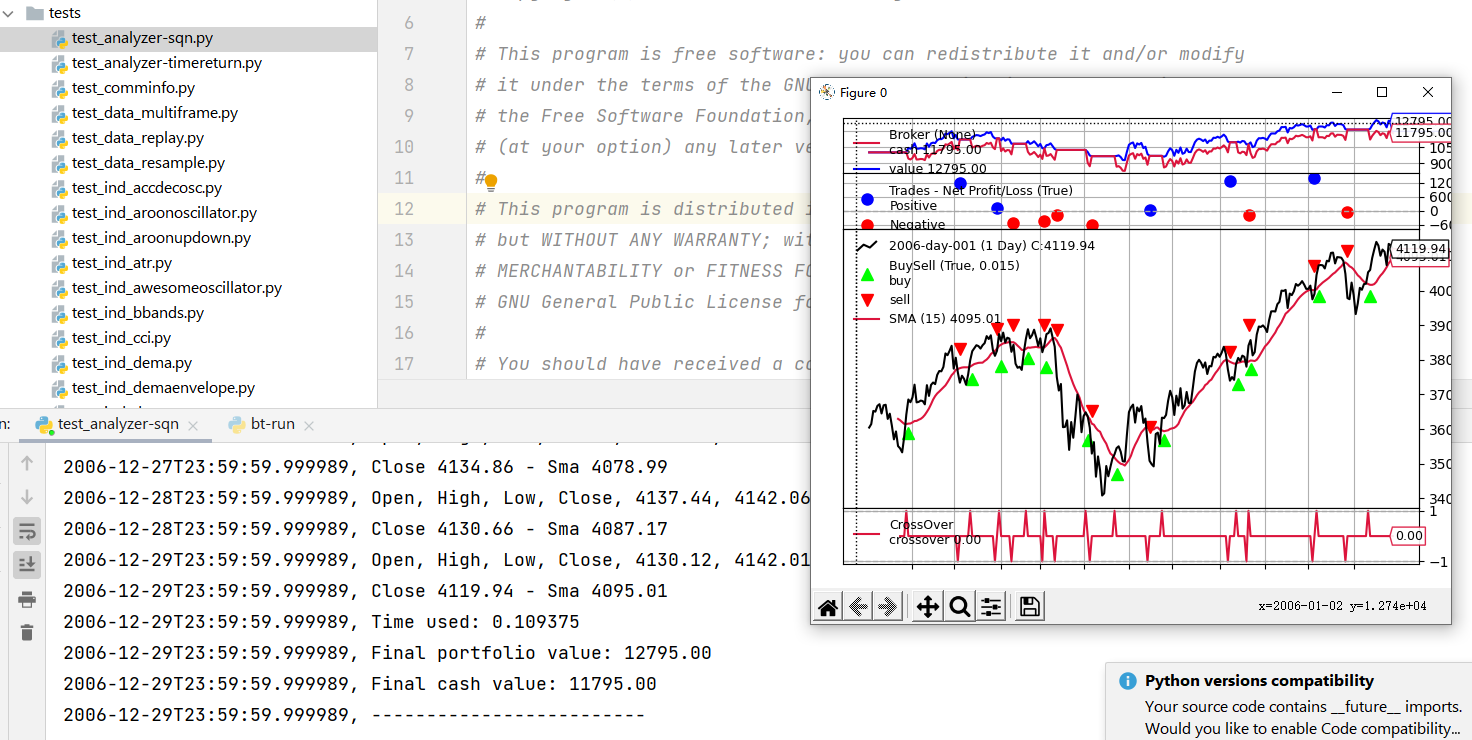Click the up-arrow icon in run panel

coord(27,463)
